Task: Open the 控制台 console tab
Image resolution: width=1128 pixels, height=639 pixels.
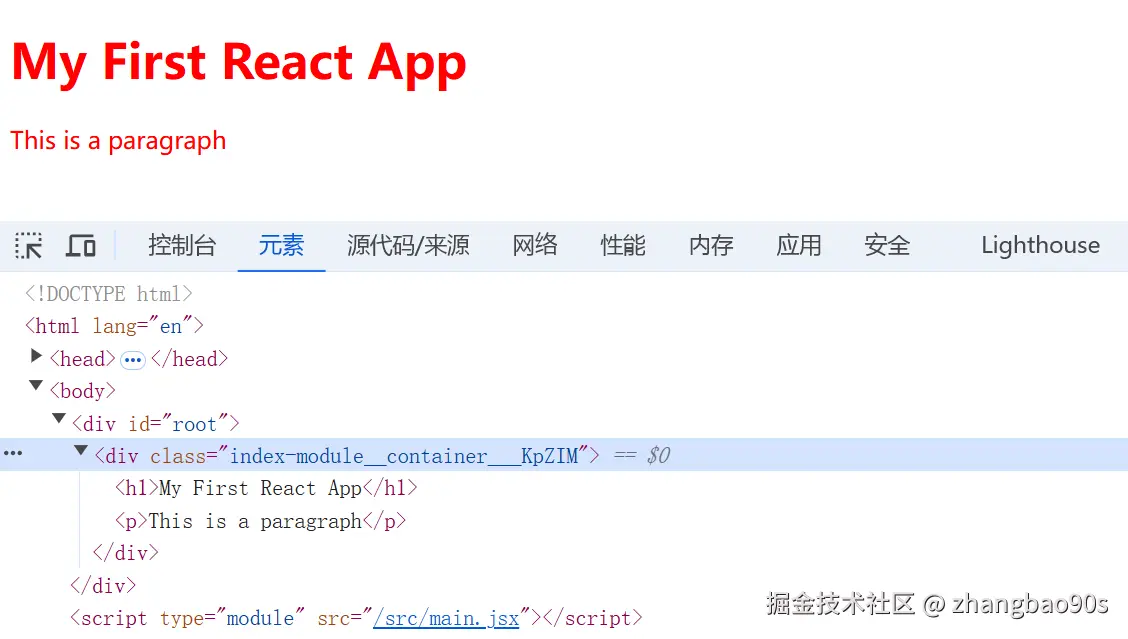Action: click(x=182, y=245)
